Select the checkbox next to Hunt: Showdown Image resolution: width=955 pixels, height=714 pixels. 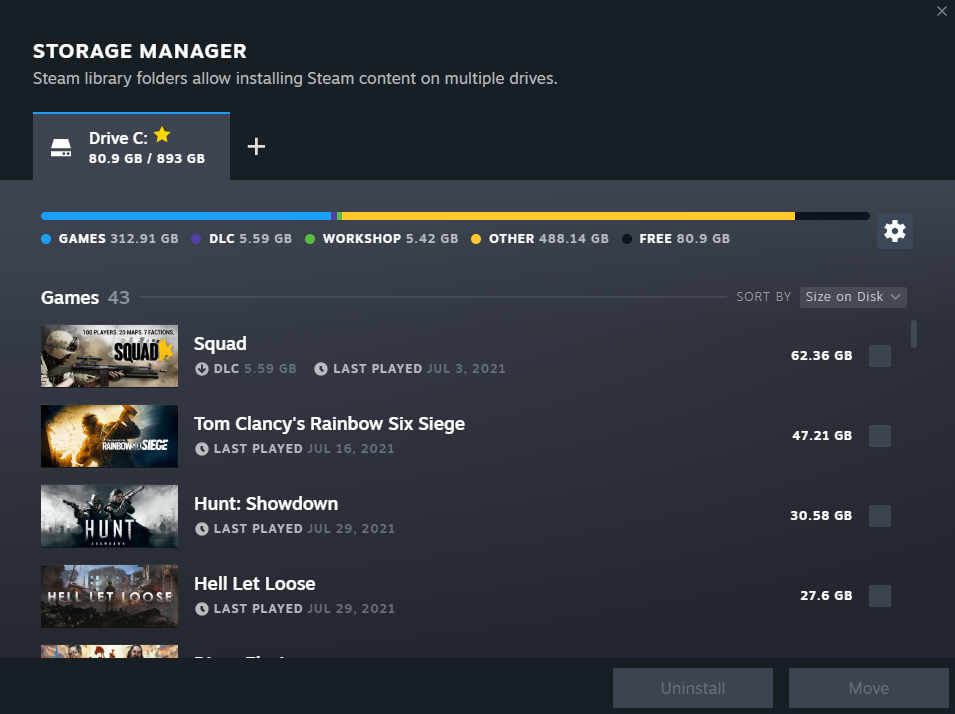879,516
